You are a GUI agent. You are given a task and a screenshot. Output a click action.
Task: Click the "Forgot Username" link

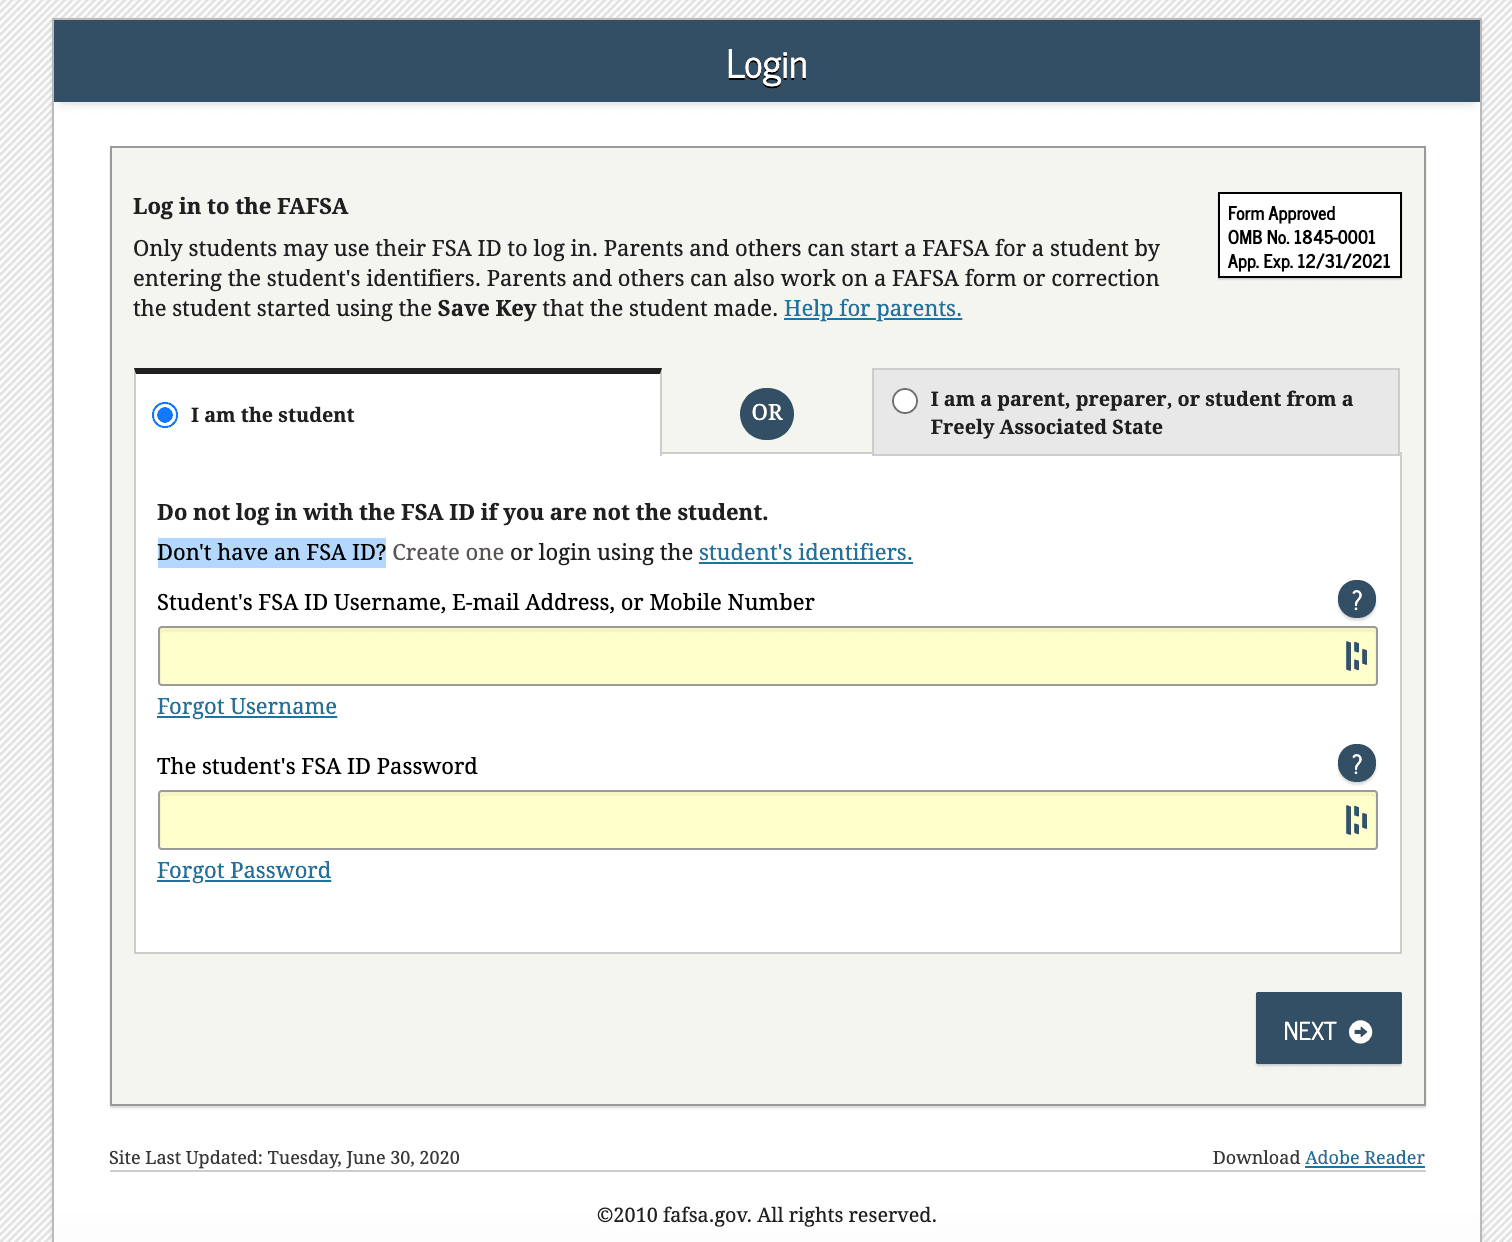pyautogui.click(x=247, y=706)
